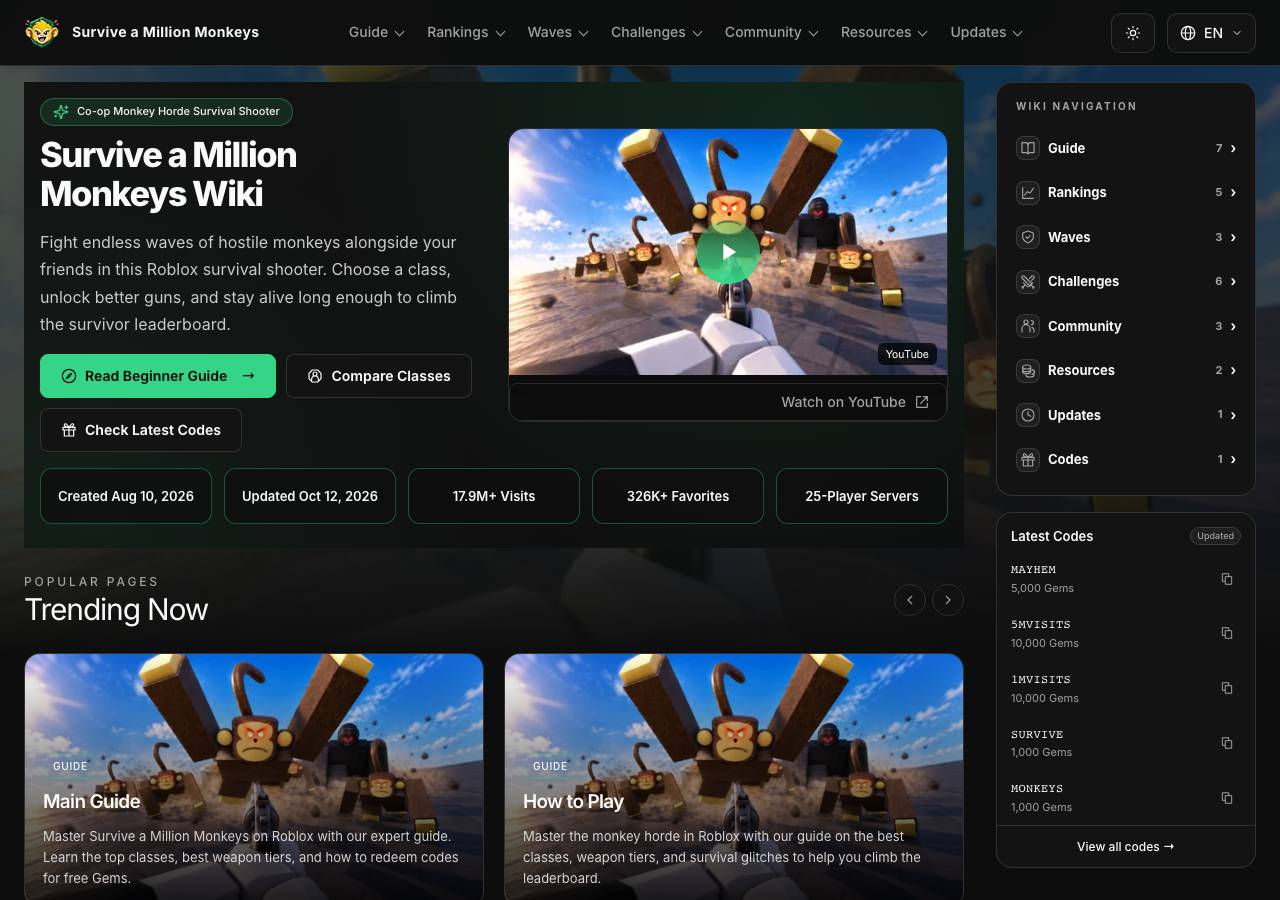The height and width of the screenshot is (900, 1280).
Task: Copy the SURVIVE code
Action: (x=1227, y=743)
